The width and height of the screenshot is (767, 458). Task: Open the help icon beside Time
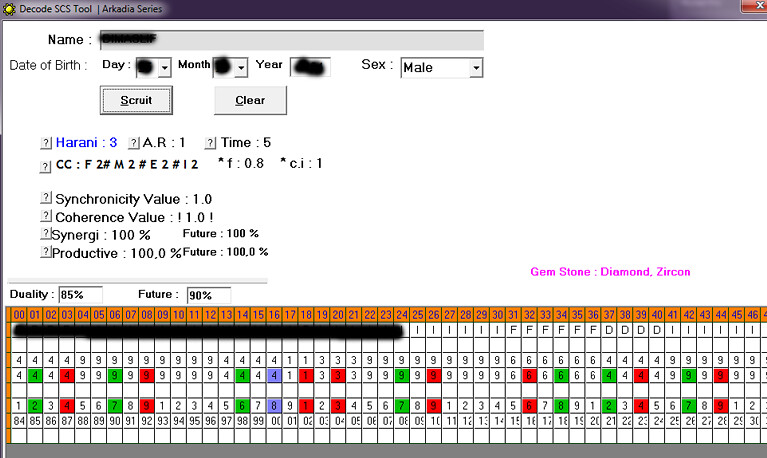[210, 143]
